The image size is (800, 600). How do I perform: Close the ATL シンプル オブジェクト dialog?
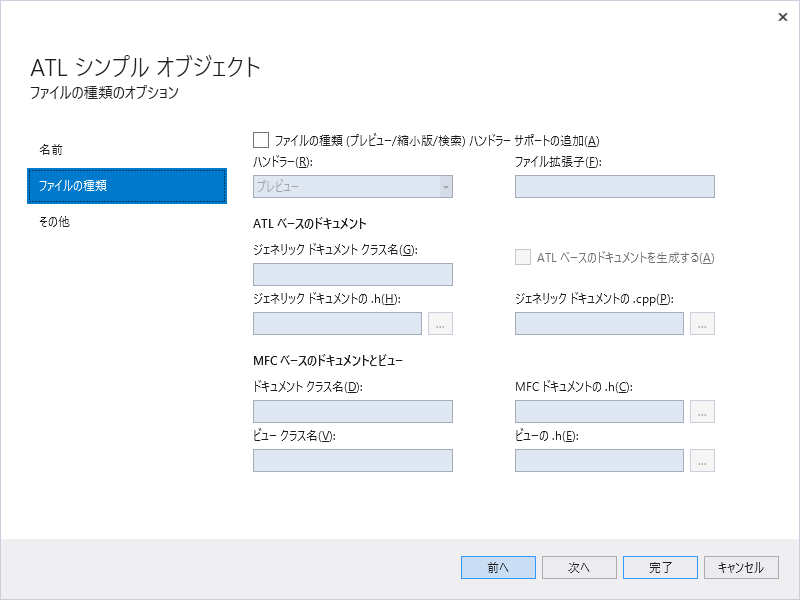point(783,17)
